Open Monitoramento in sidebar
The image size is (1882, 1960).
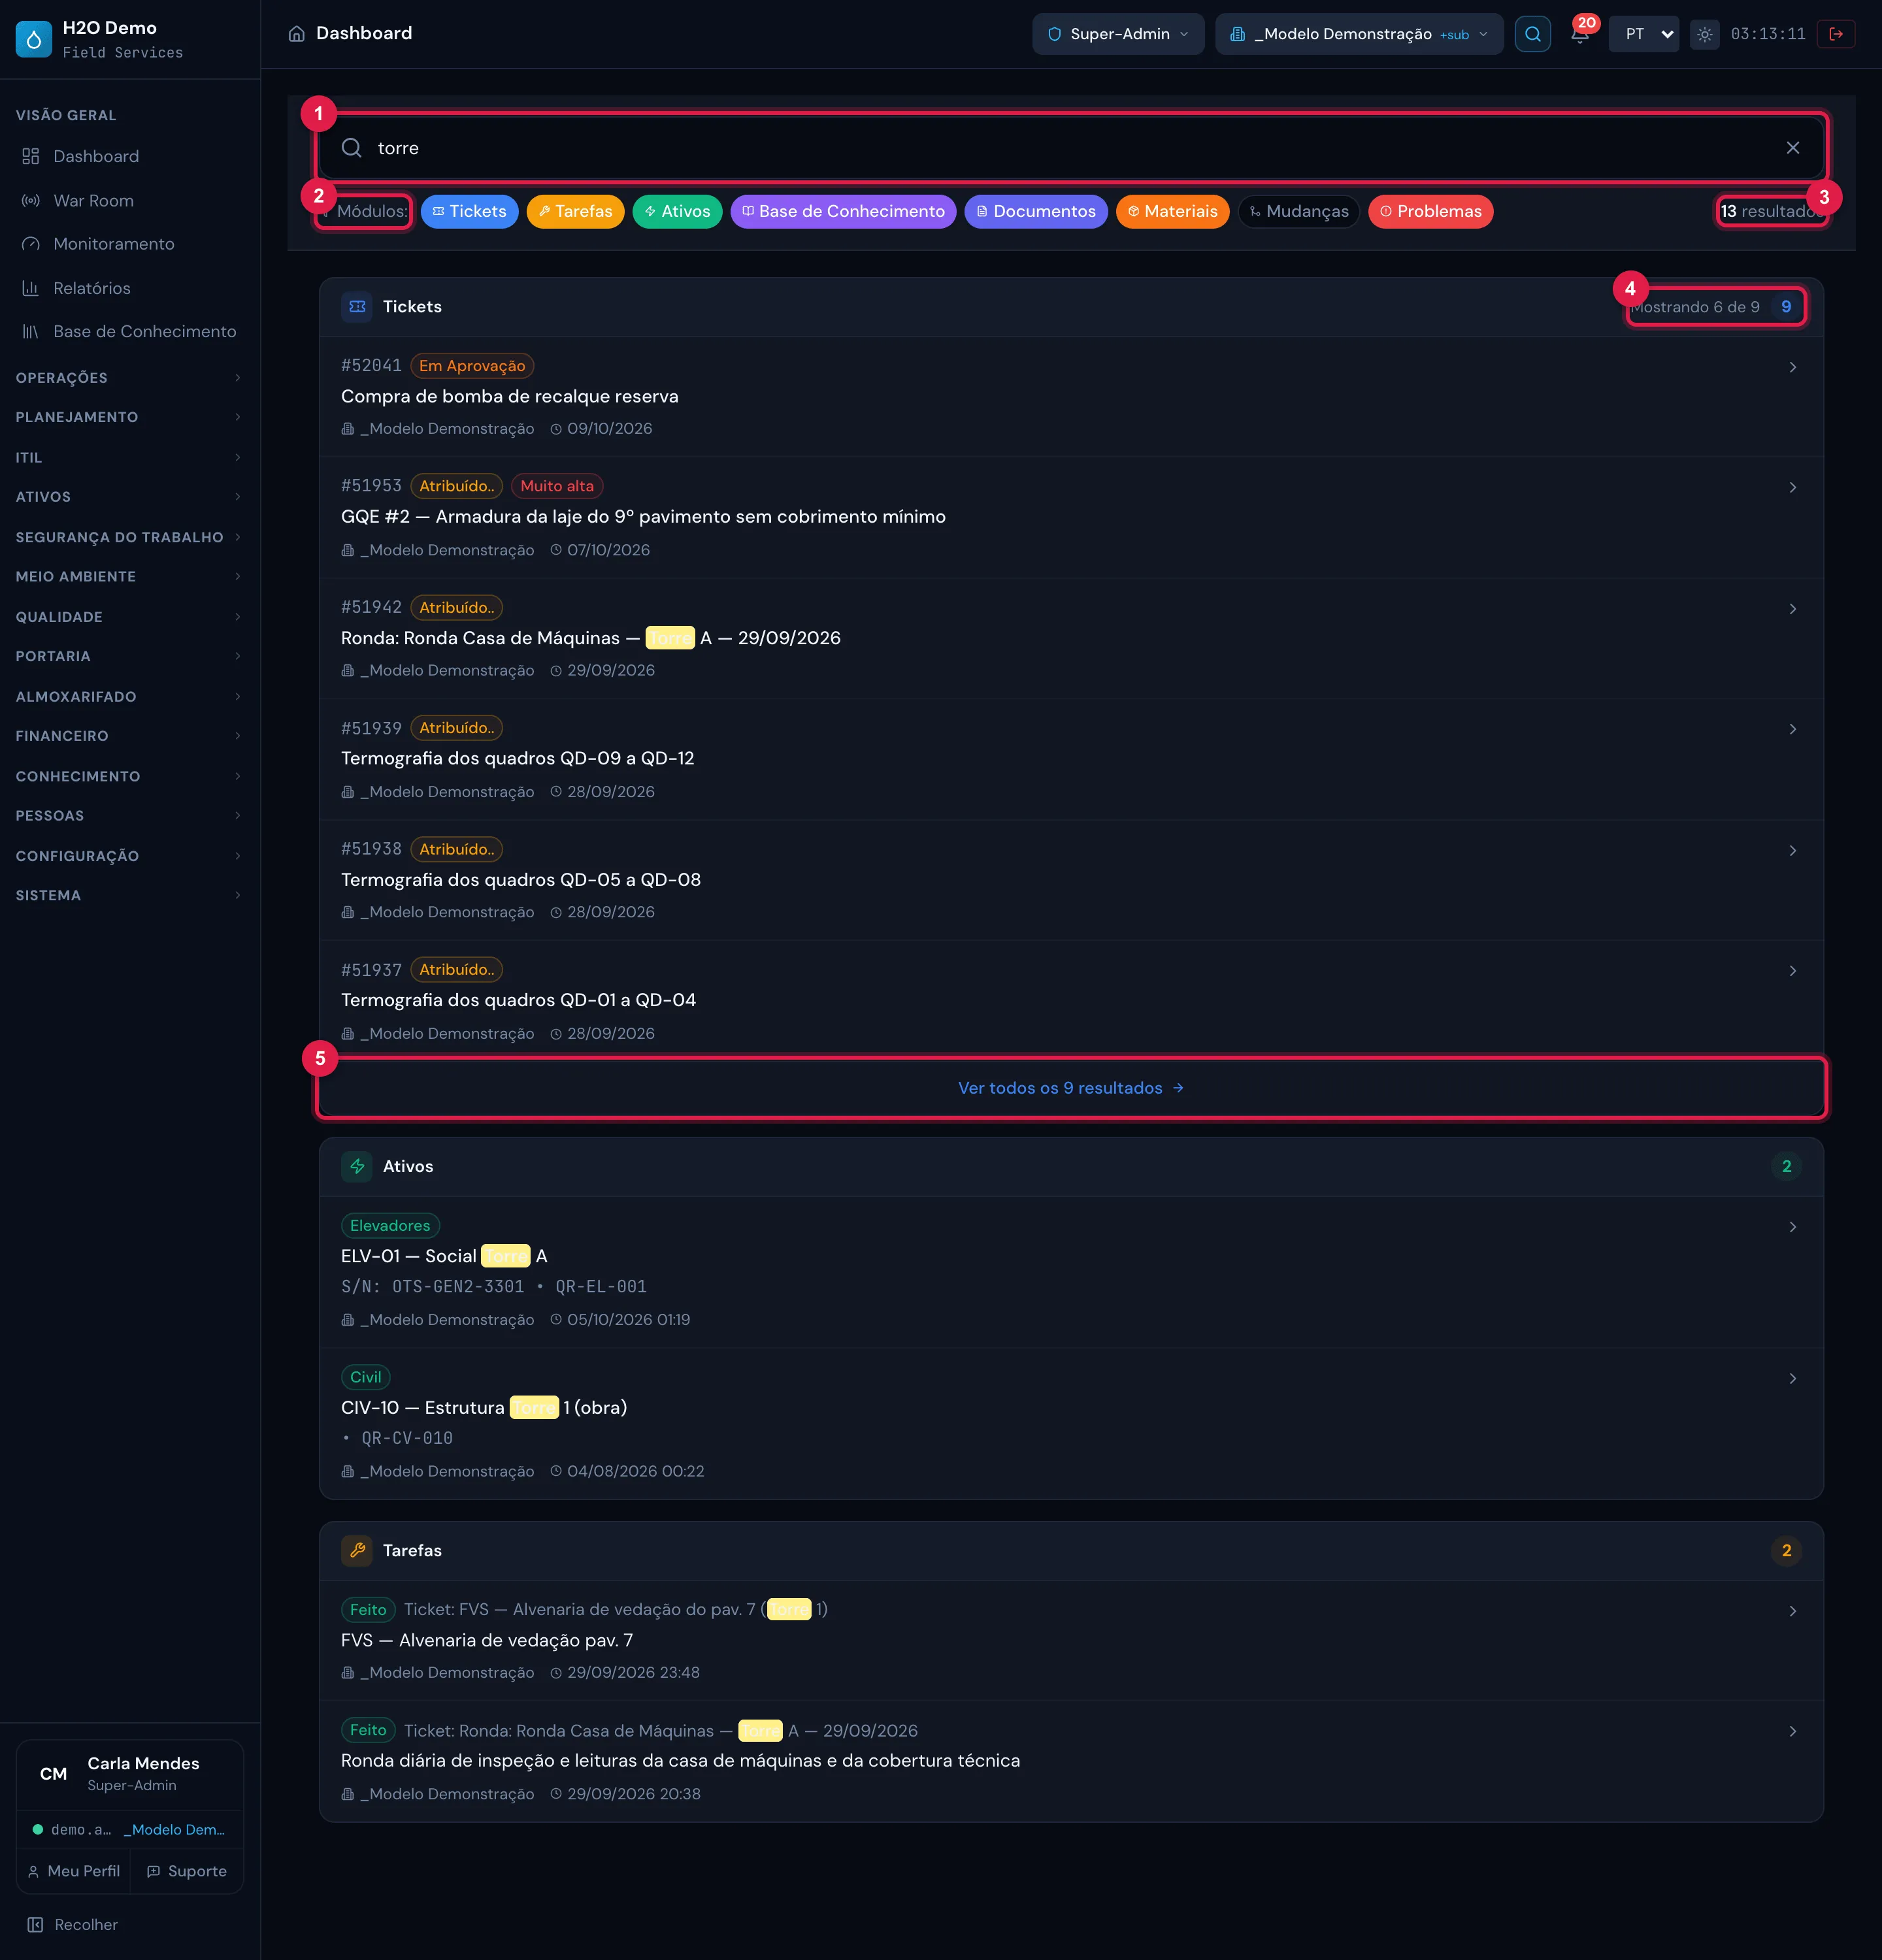[x=130, y=244]
